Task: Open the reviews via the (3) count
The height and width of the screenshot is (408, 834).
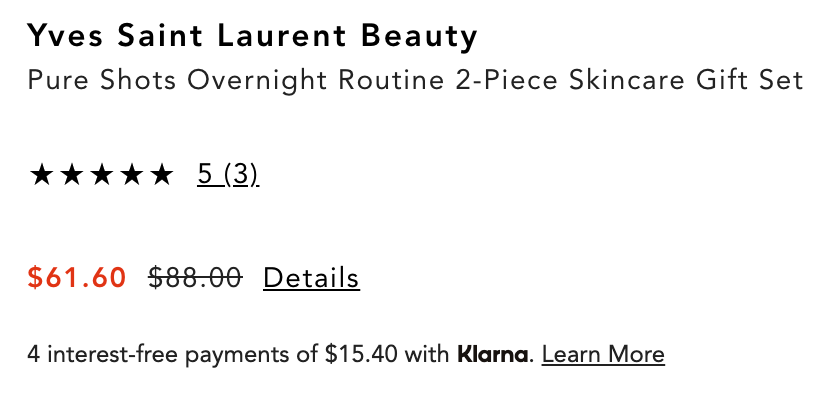Action: [x=241, y=175]
